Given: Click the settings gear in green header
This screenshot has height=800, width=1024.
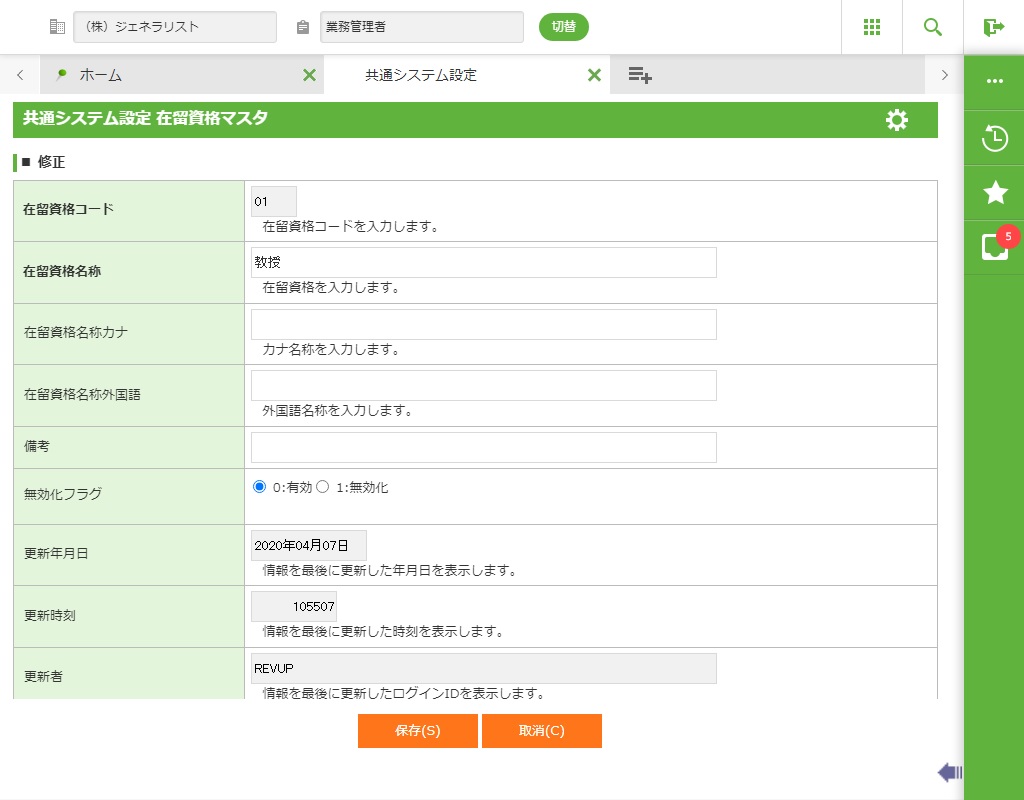Looking at the screenshot, I should 897,120.
